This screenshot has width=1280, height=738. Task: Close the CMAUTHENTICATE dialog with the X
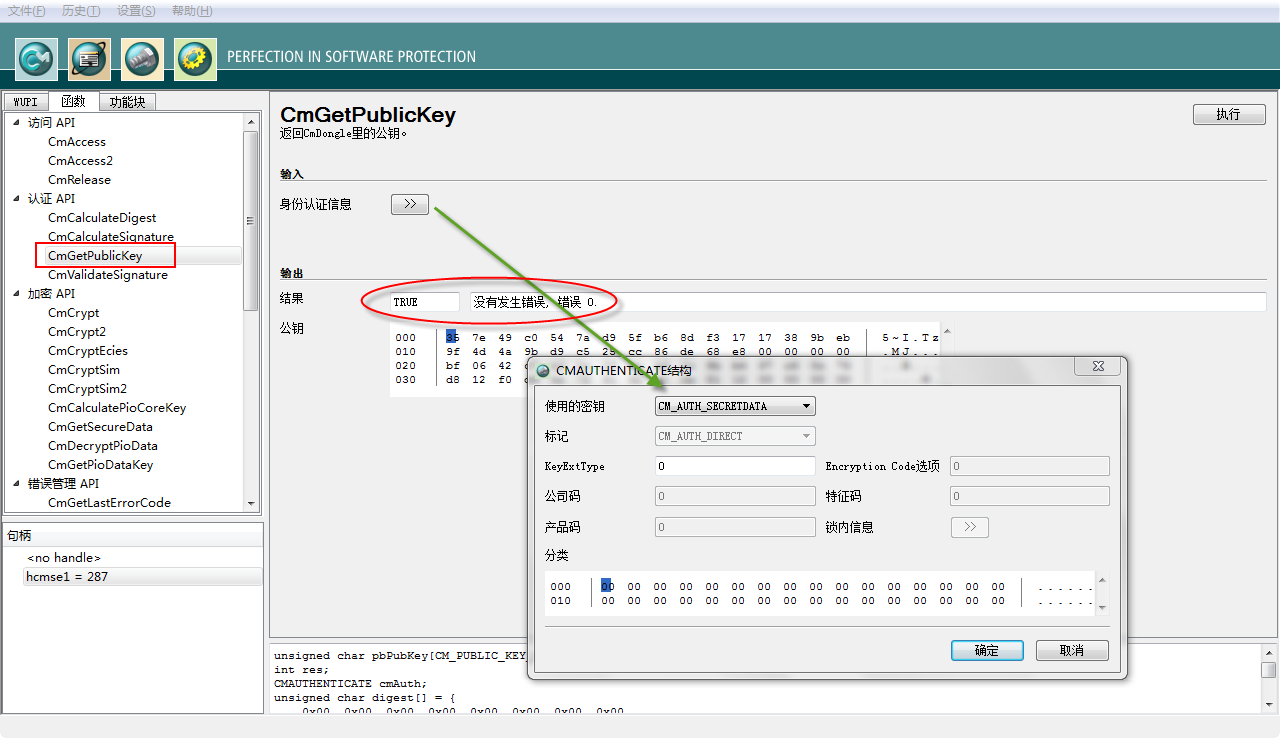tap(1097, 368)
